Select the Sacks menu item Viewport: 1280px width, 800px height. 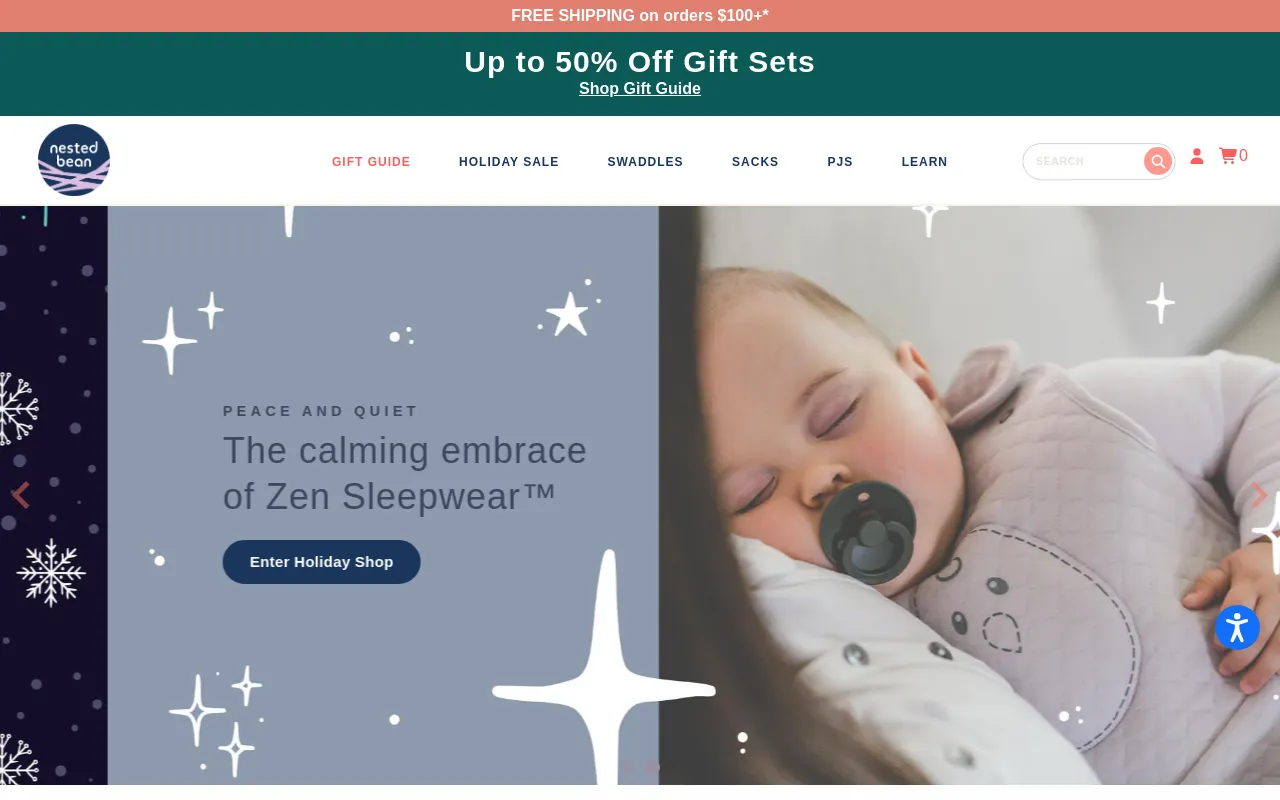(755, 162)
